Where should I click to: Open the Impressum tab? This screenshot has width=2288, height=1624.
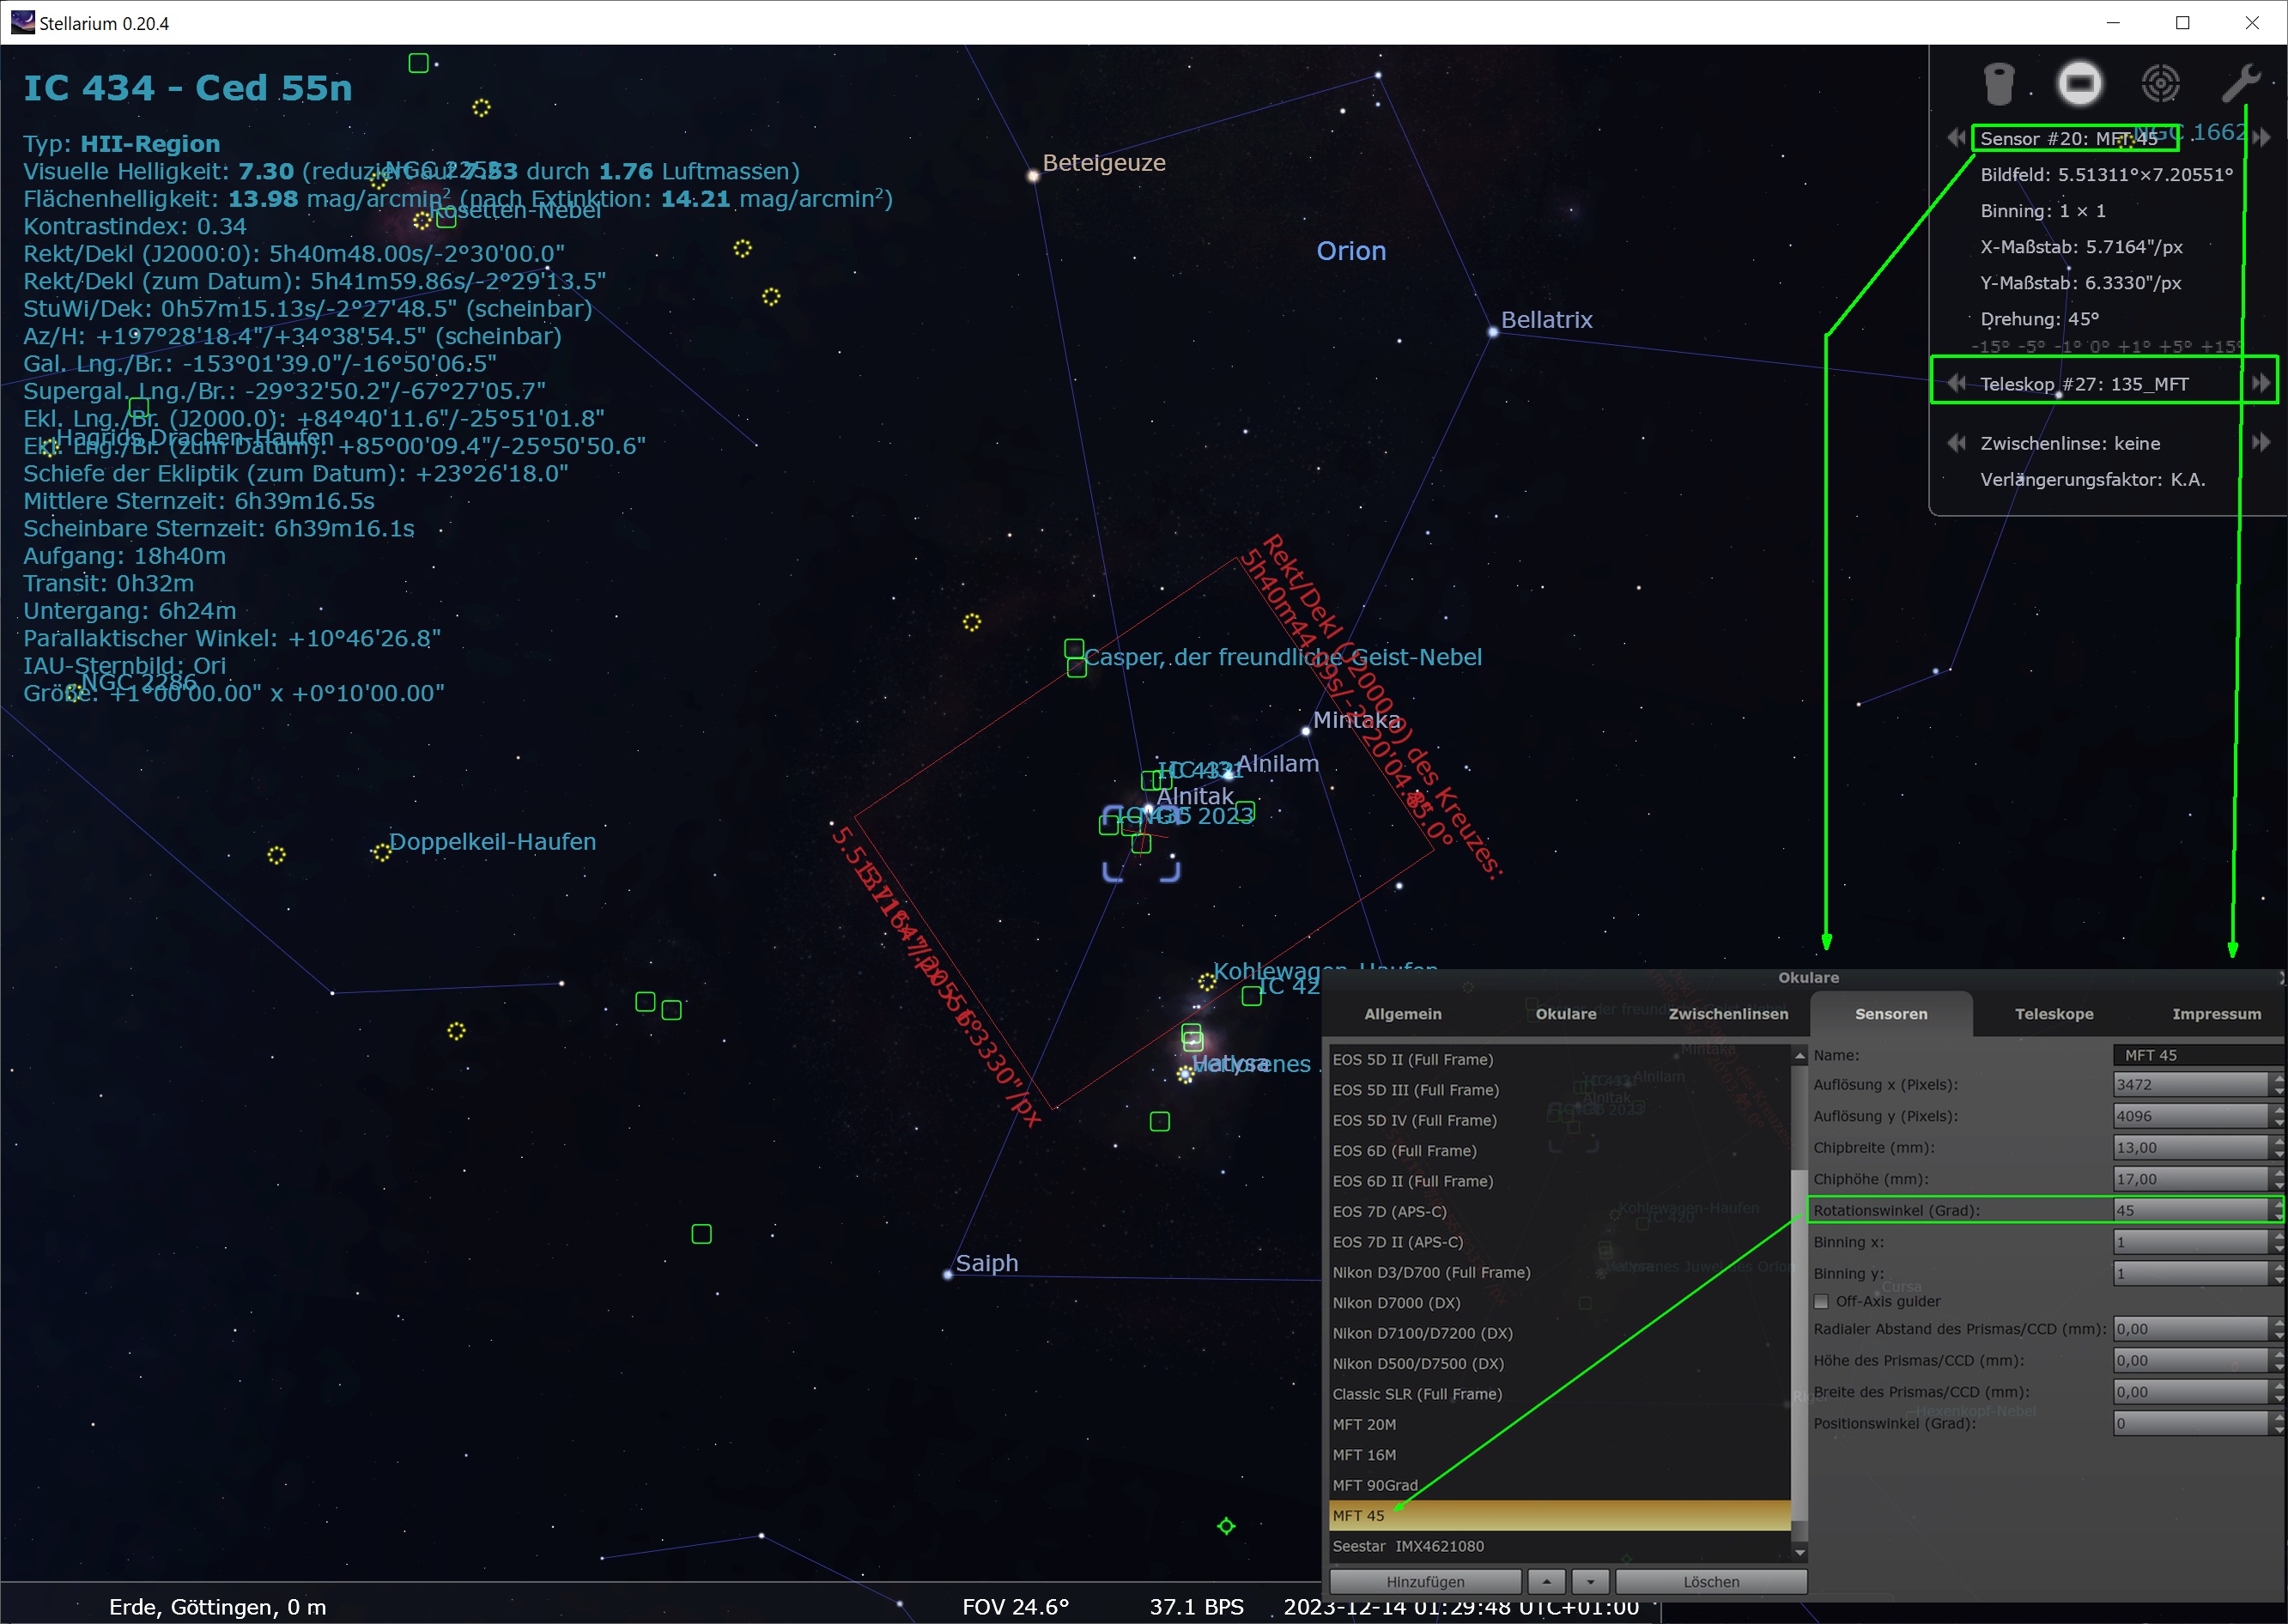[2216, 1013]
